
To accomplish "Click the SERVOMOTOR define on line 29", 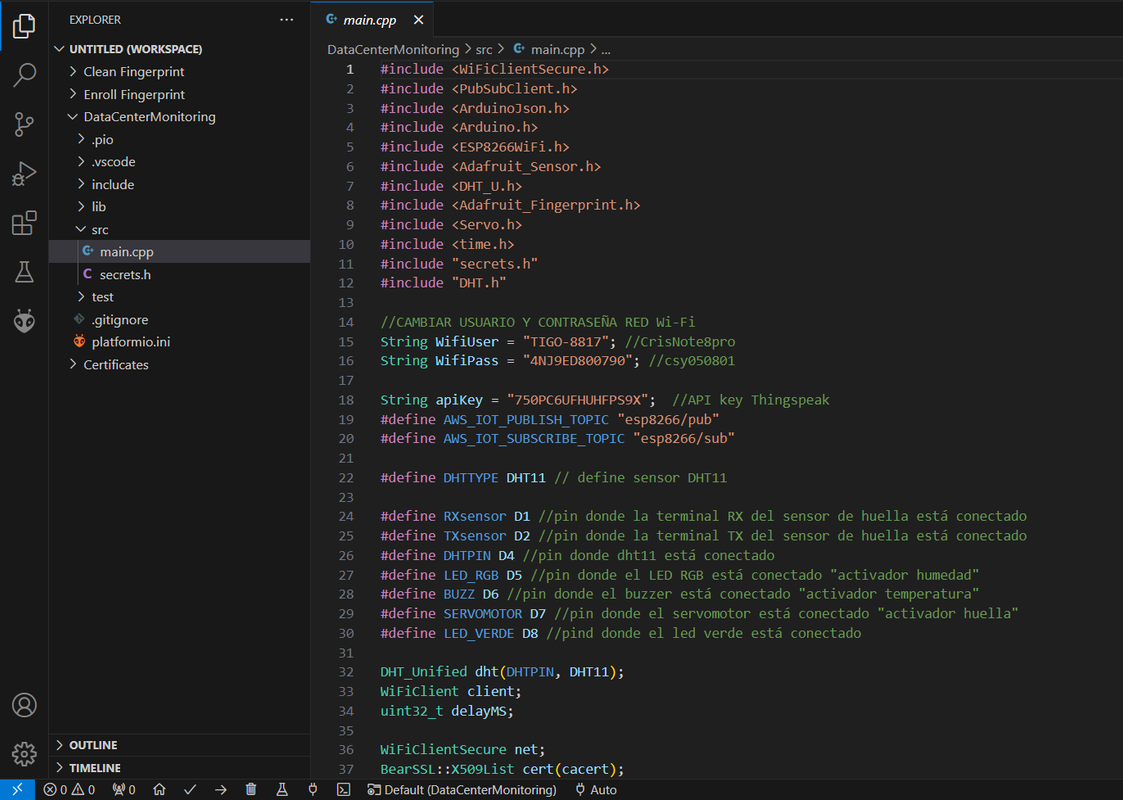I will (483, 614).
